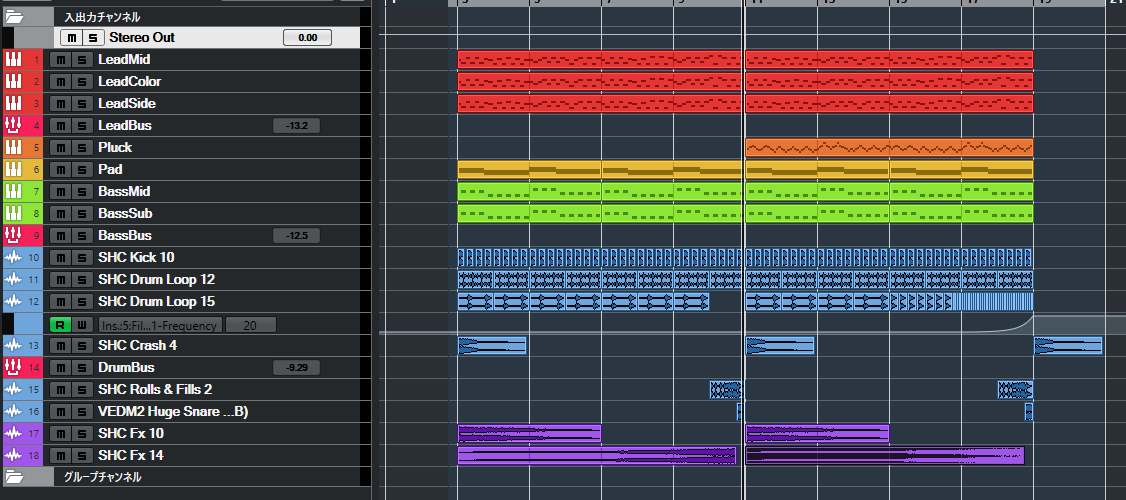Mute the Pad track
This screenshot has width=1126, height=500.
click(60, 170)
